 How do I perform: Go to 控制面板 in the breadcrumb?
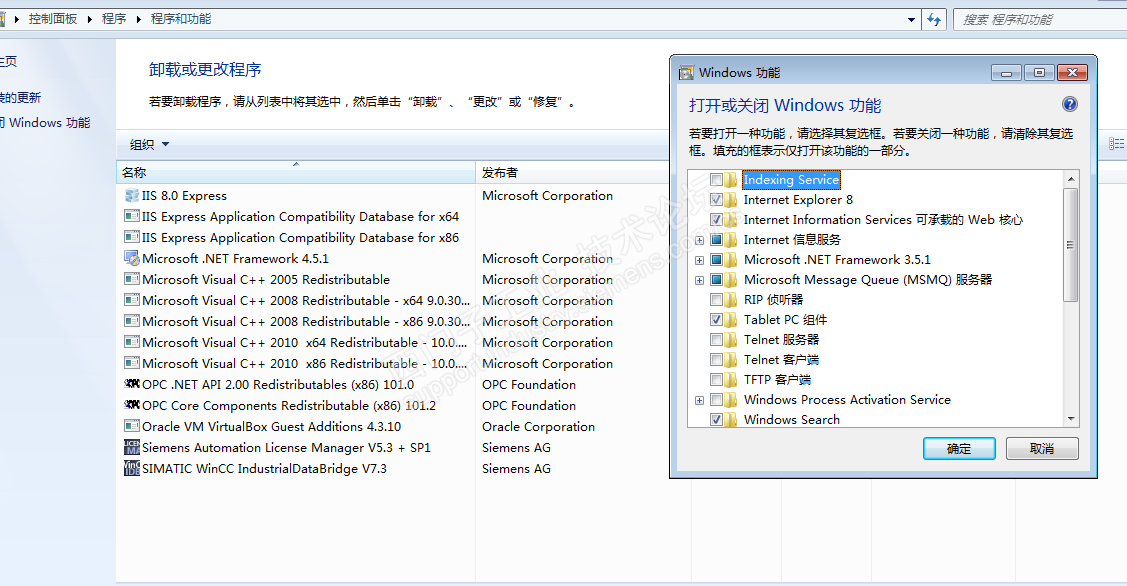pyautogui.click(x=53, y=19)
